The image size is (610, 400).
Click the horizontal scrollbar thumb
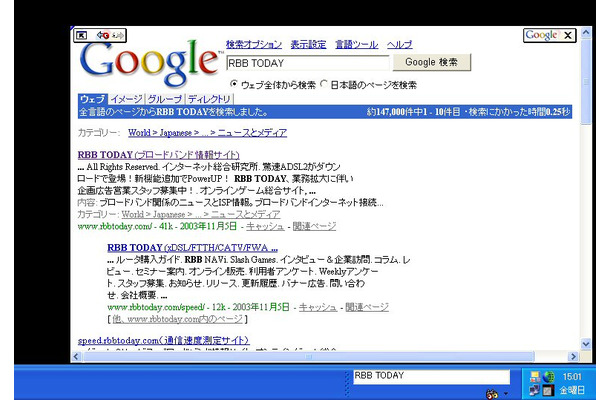309,356
